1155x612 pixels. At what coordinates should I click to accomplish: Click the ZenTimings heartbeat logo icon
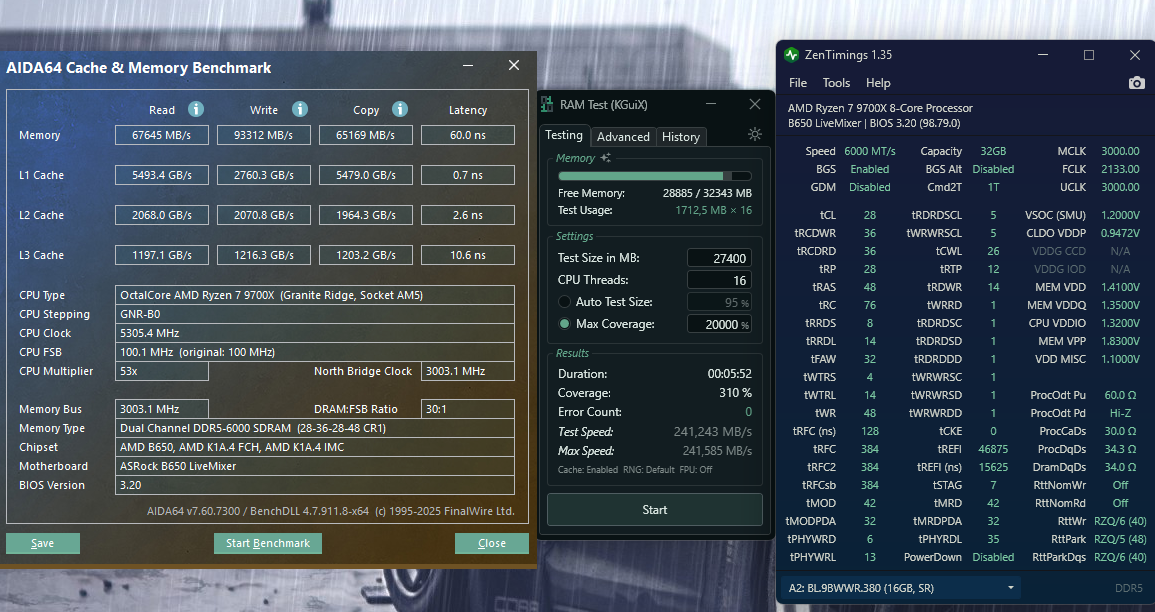792,54
